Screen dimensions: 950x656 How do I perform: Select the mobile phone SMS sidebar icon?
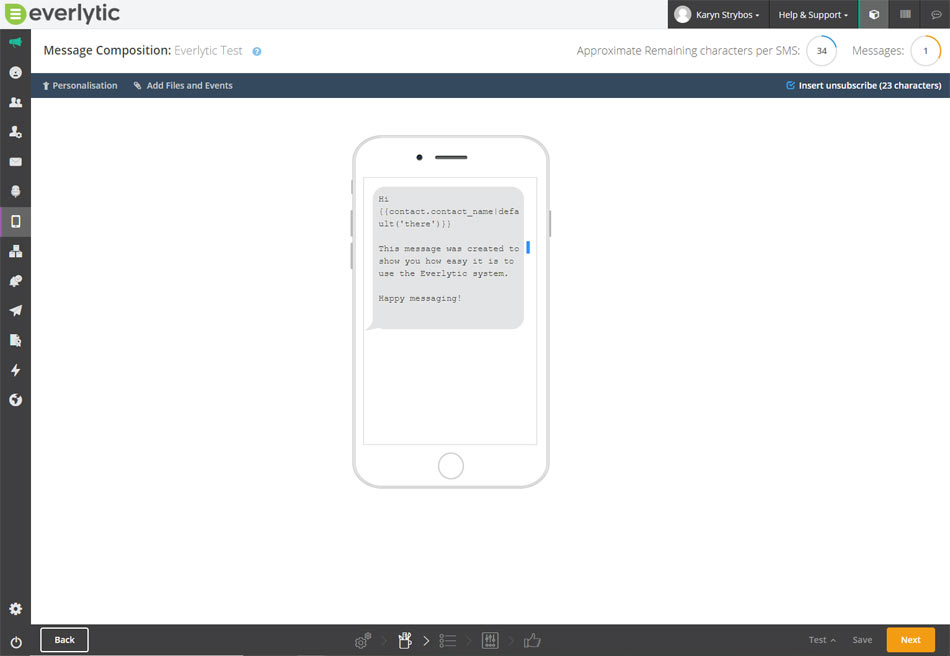click(15, 221)
